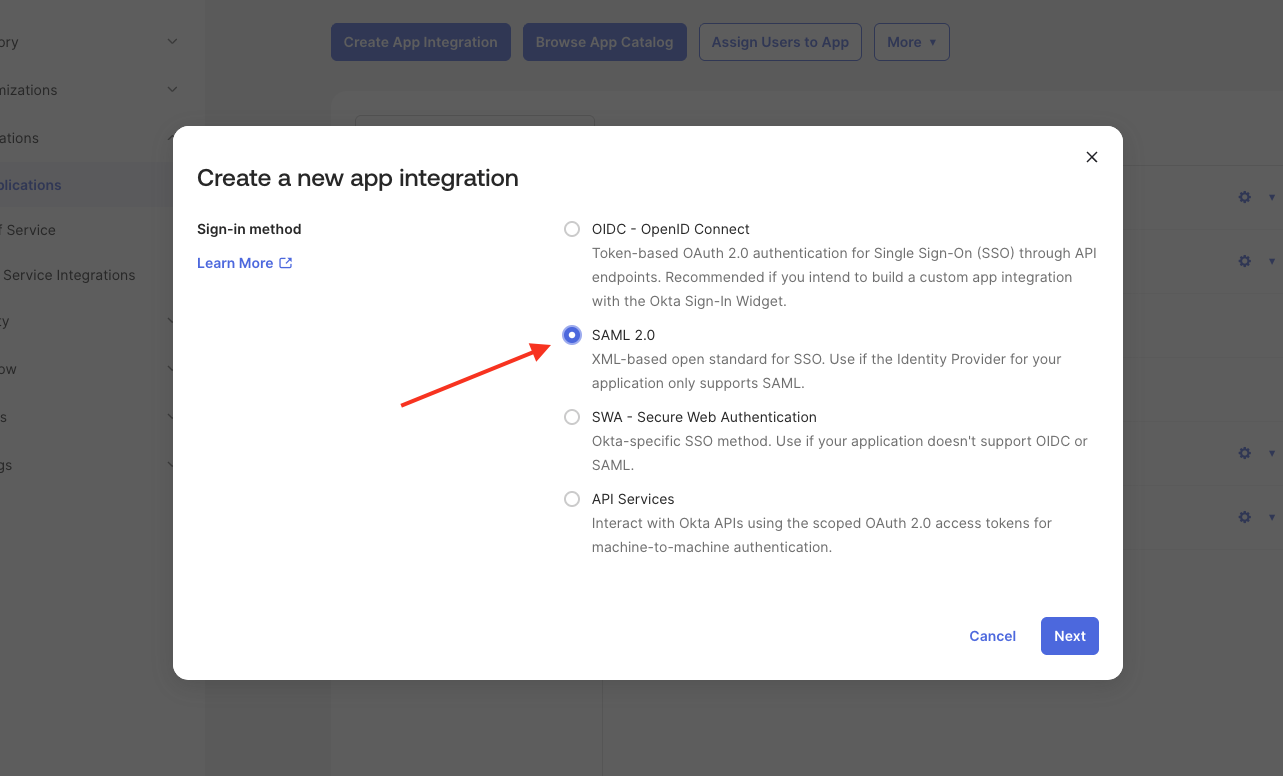Choose the SWA - Secure Web Authentication option

[x=572, y=417]
